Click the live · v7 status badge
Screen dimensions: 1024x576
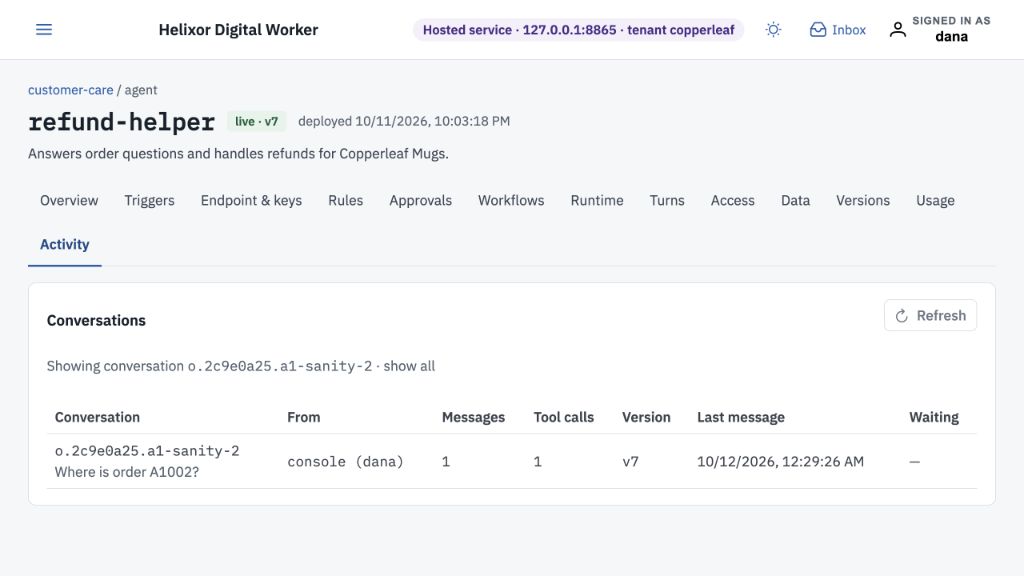click(x=257, y=121)
